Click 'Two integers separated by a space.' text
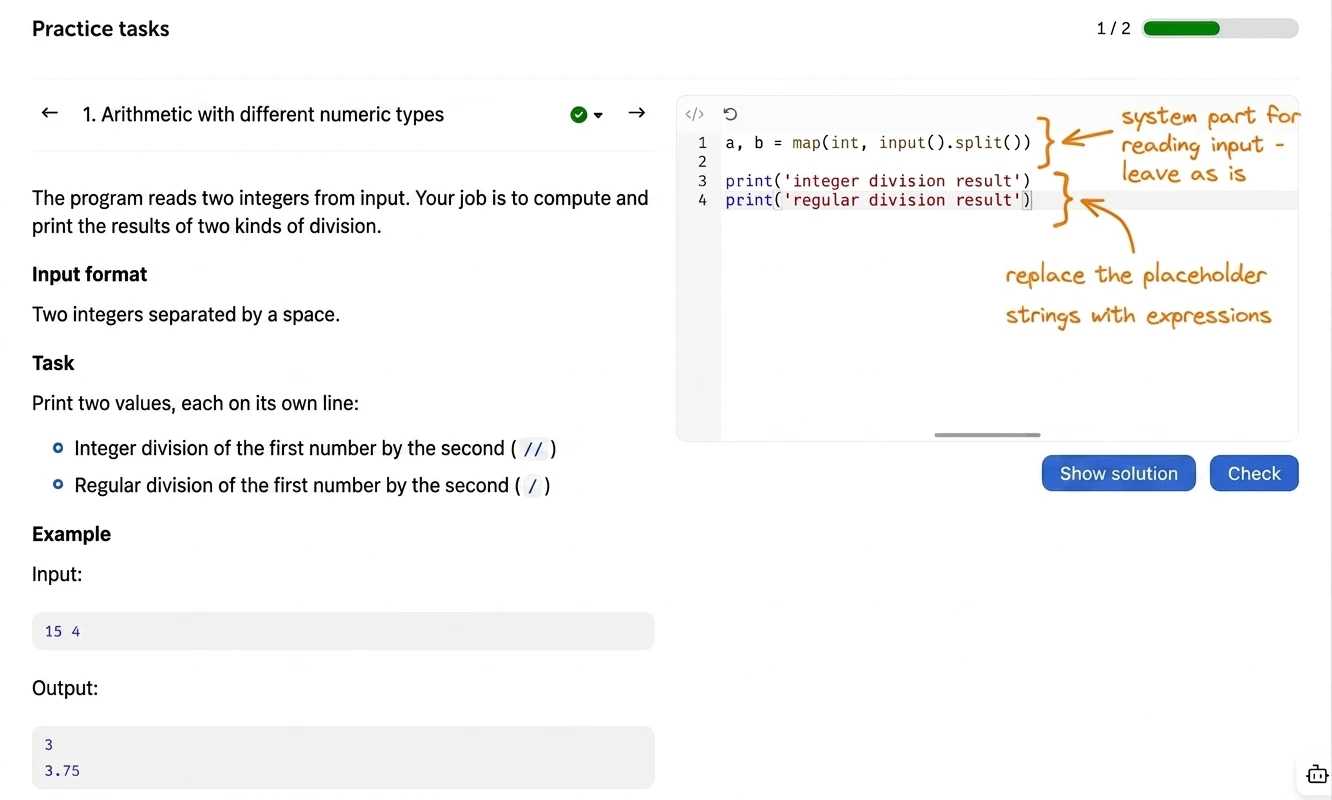Viewport: 1332px width, 800px height. (x=186, y=314)
